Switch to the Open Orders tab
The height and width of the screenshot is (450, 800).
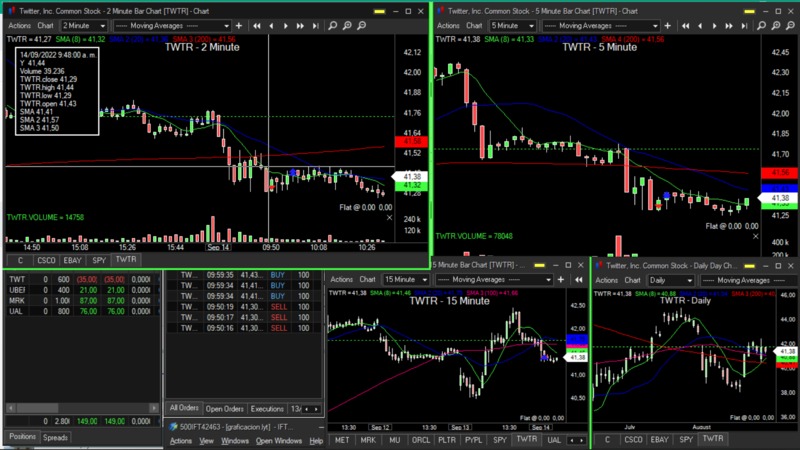point(224,409)
